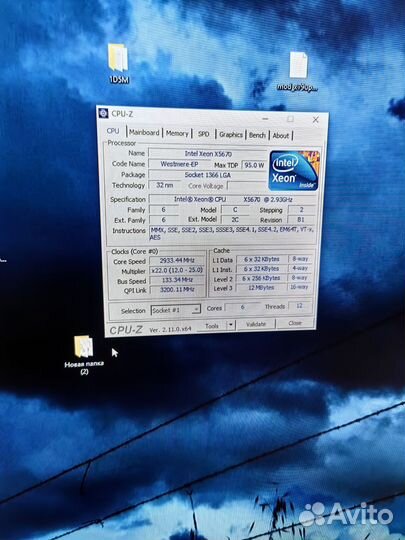Click the Instructions list field
This screenshot has width=405, height=540.
(x=232, y=233)
